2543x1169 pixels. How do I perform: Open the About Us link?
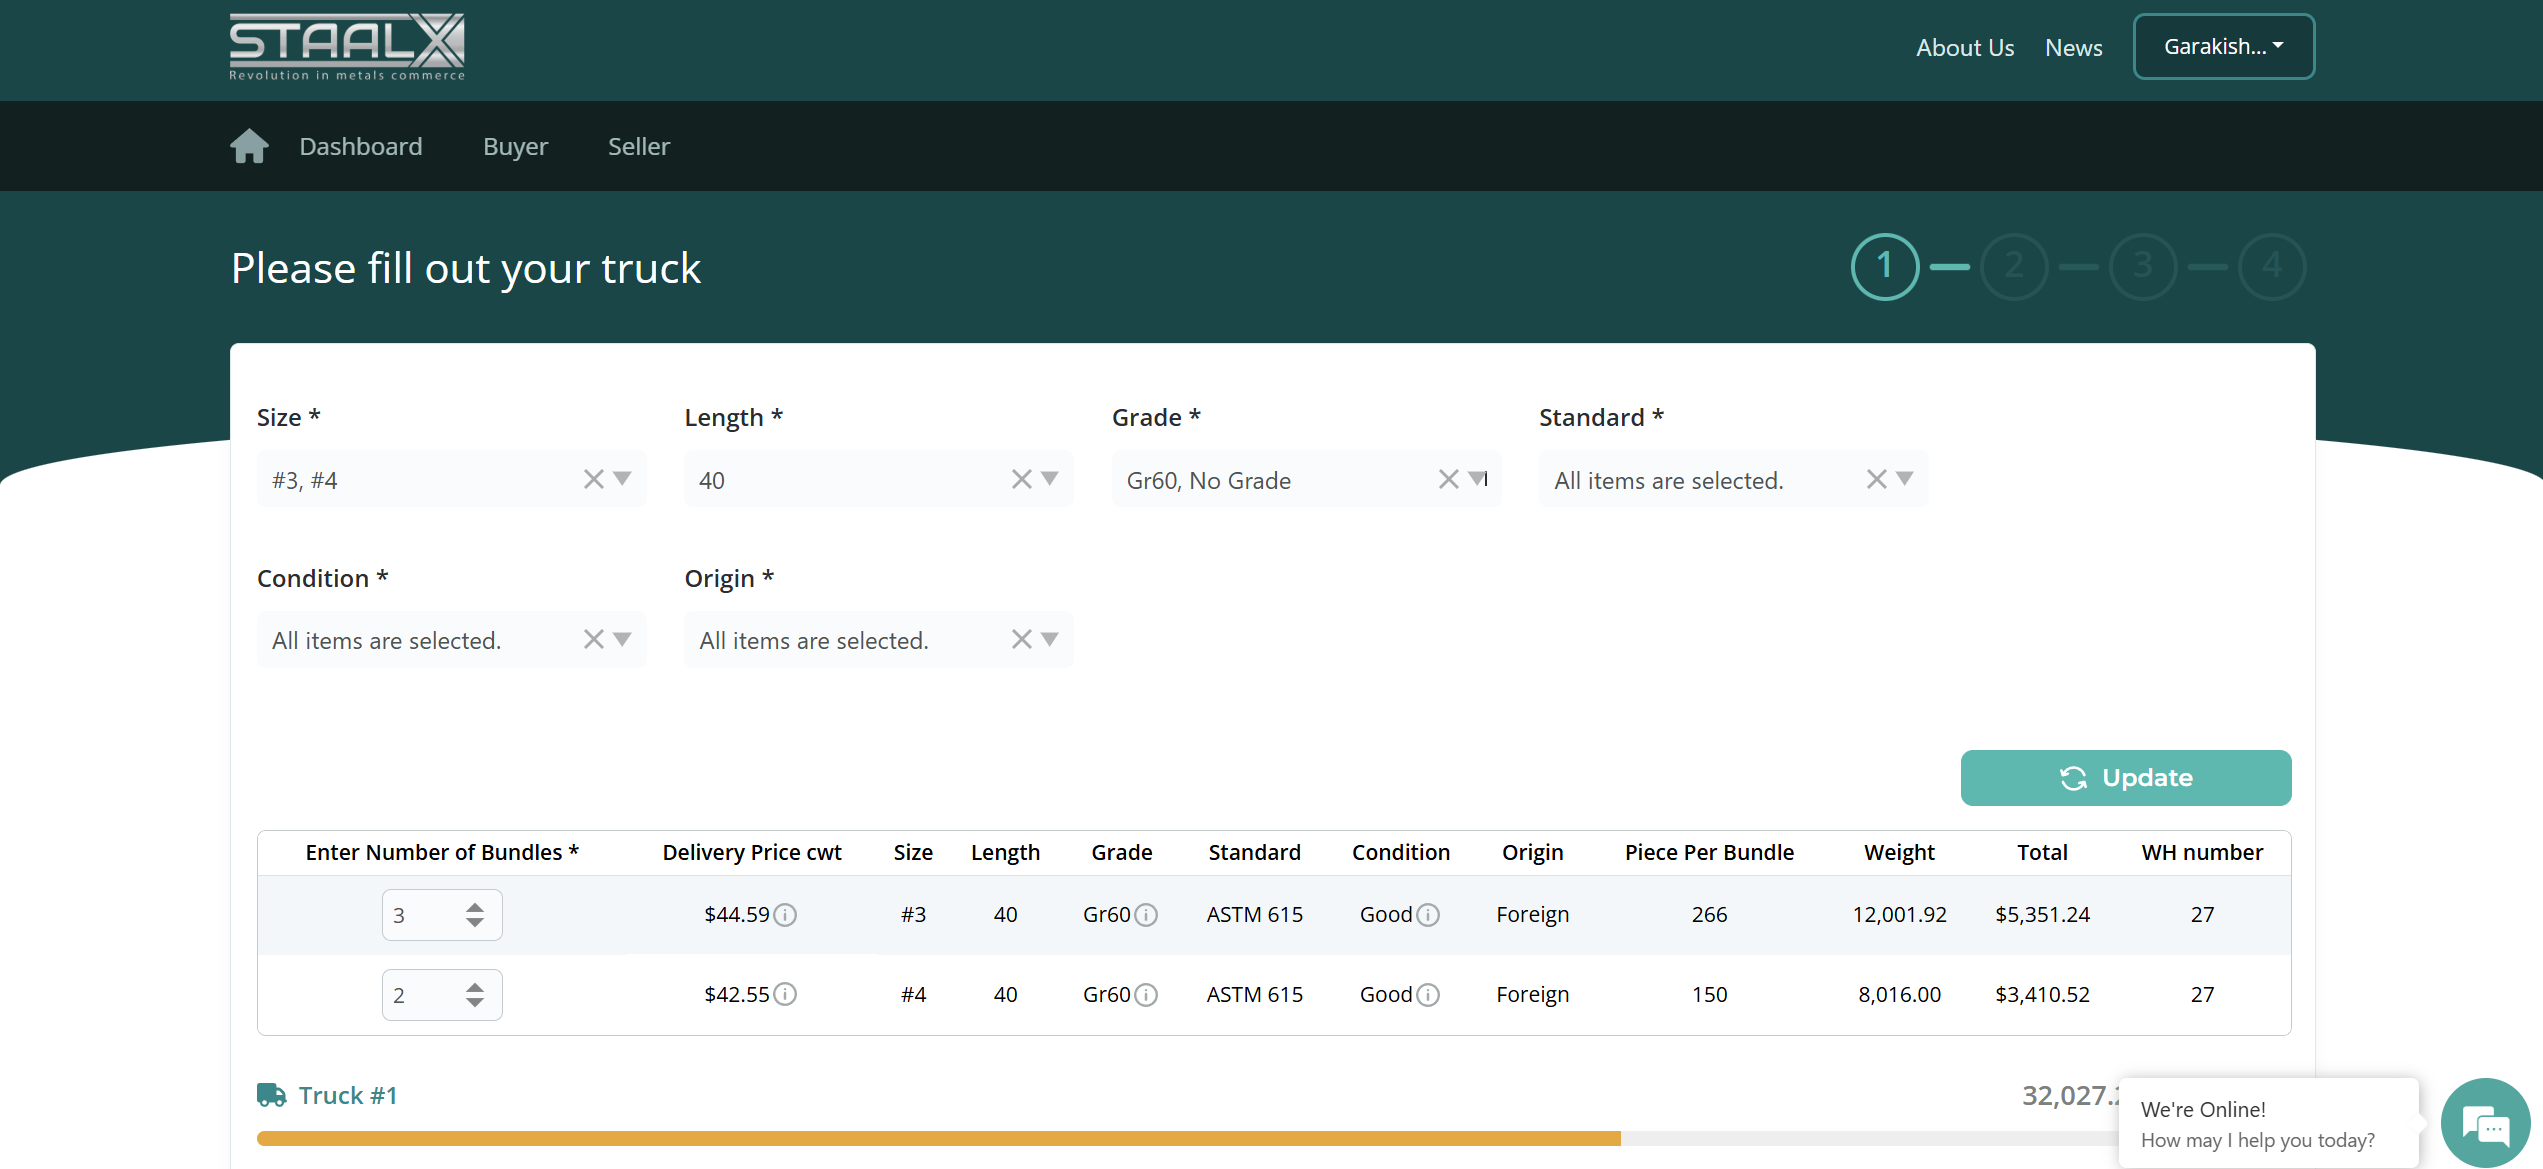point(1964,48)
